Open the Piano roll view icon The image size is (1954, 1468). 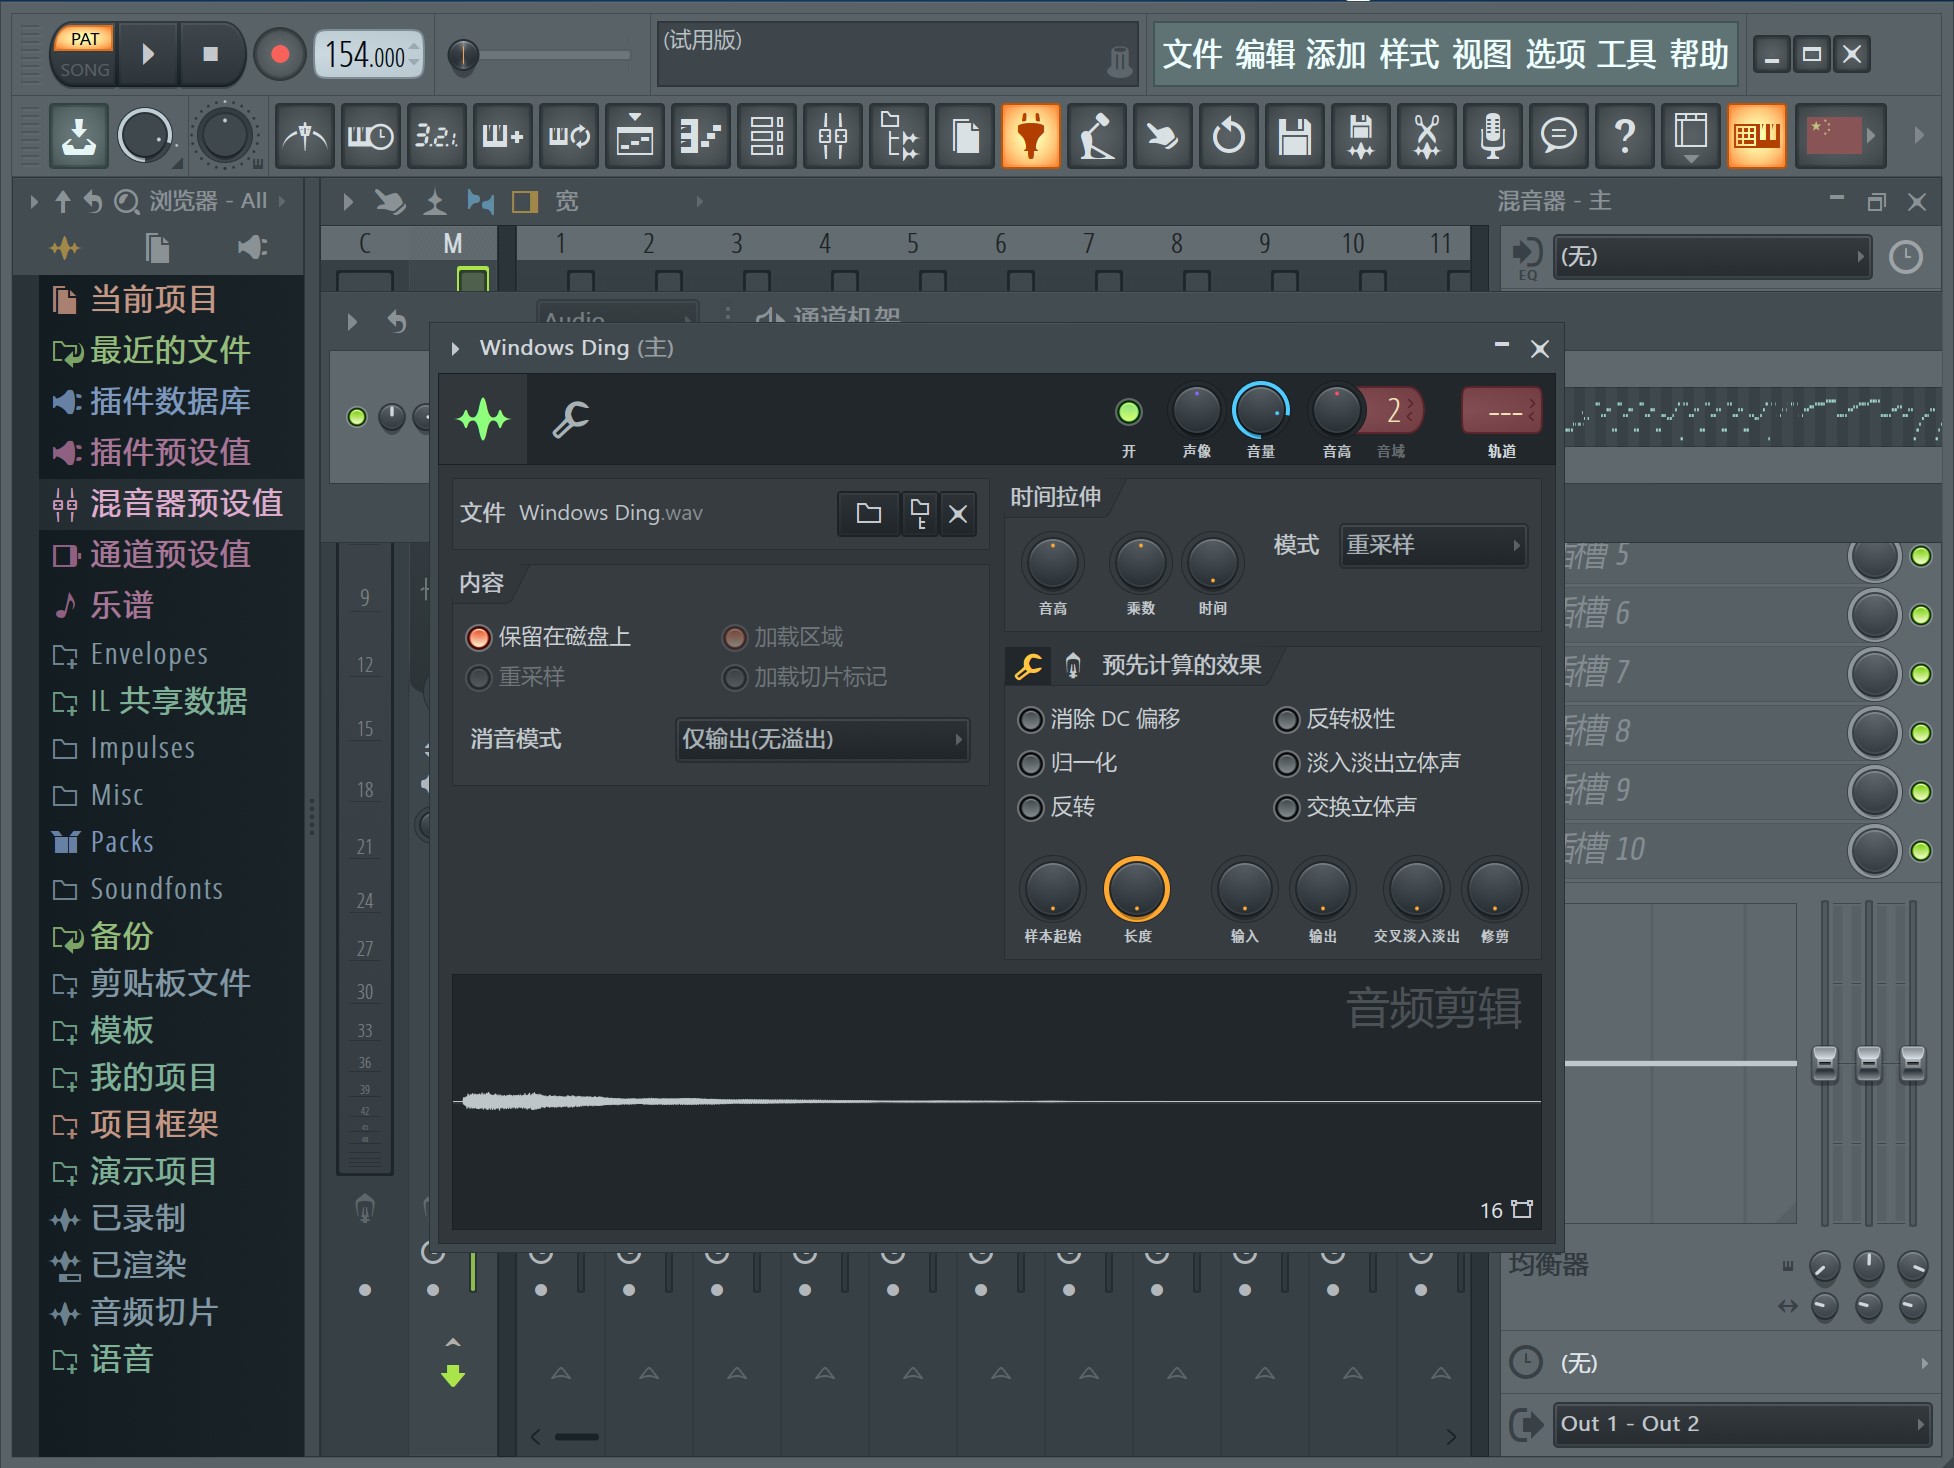pyautogui.click(x=701, y=135)
